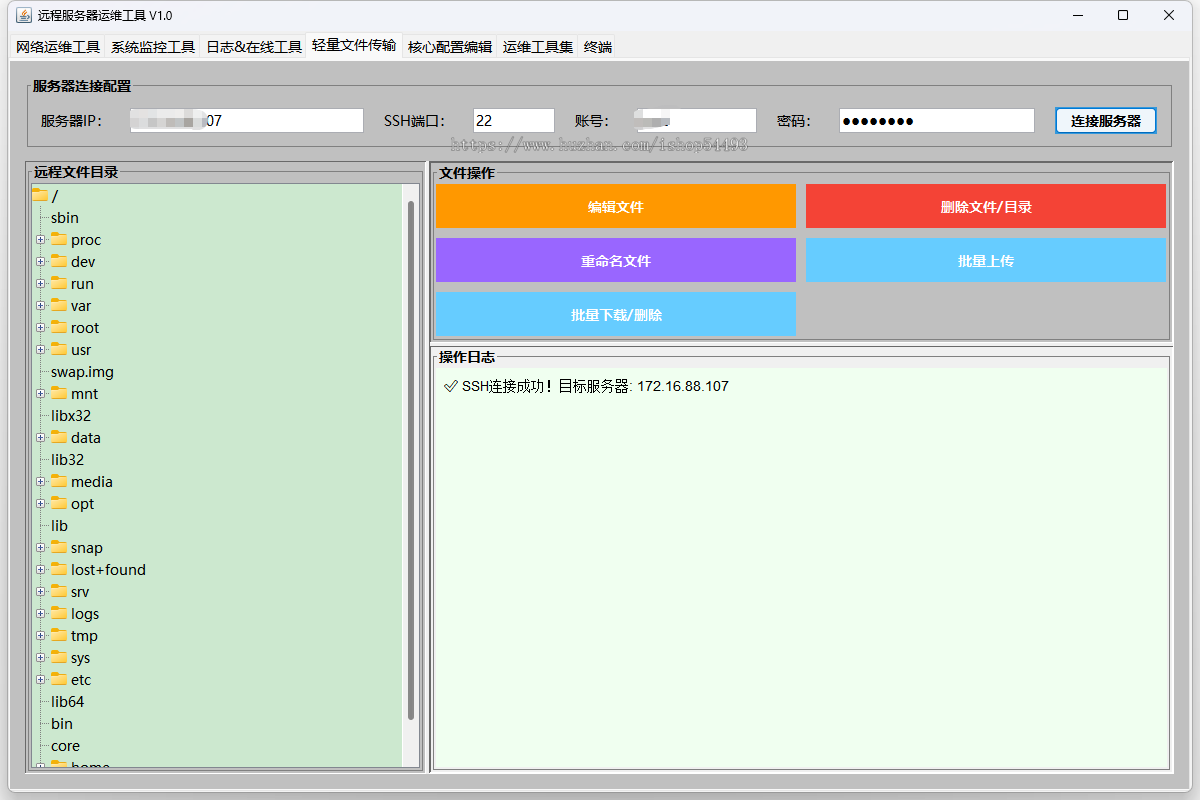
Task: Select the swap.img file
Action: click(x=83, y=372)
